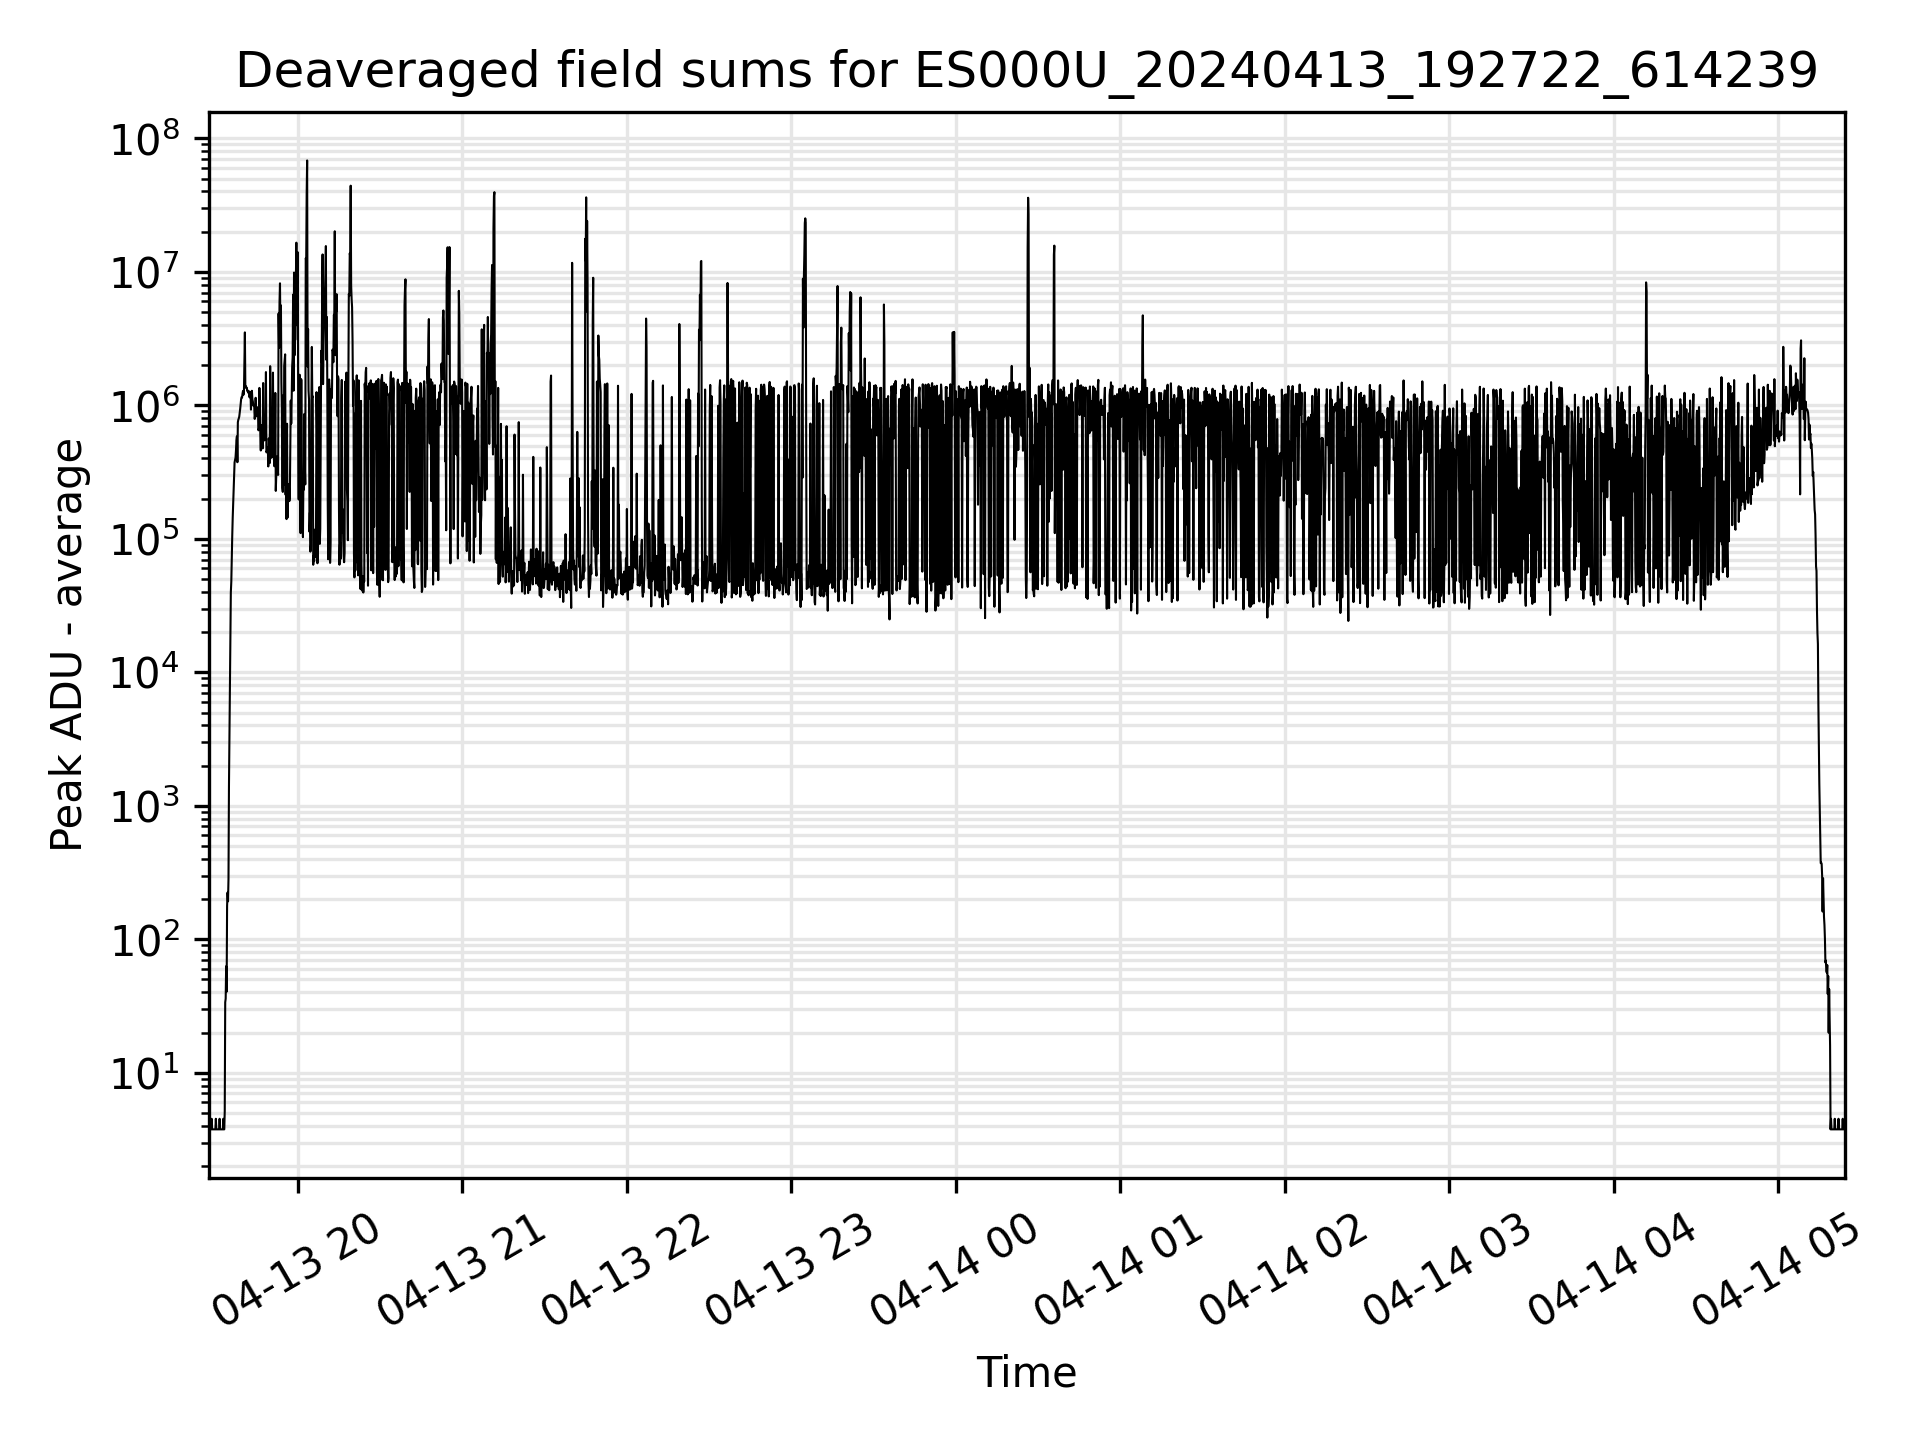Click the x-axis tick label '04-14 03'
The image size is (1920, 1440).
pyautogui.click(x=1449, y=1270)
